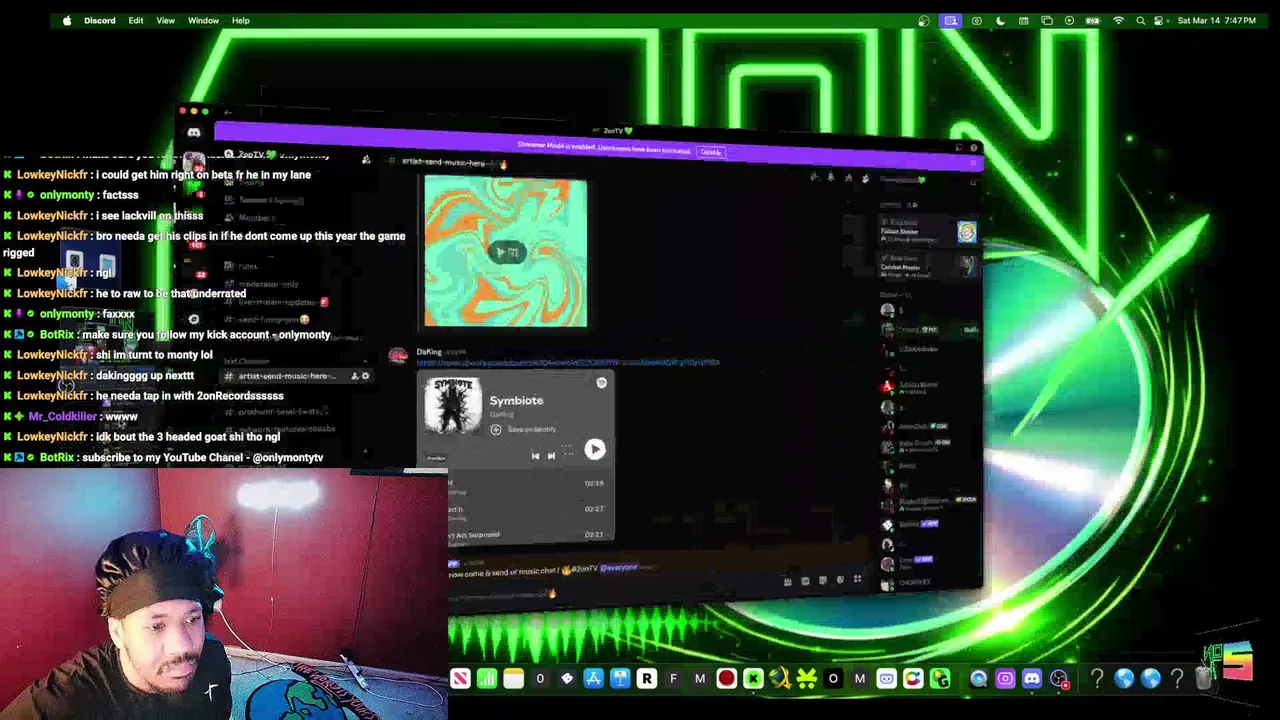Open the Spotify logo on Symbiote embed

click(601, 383)
